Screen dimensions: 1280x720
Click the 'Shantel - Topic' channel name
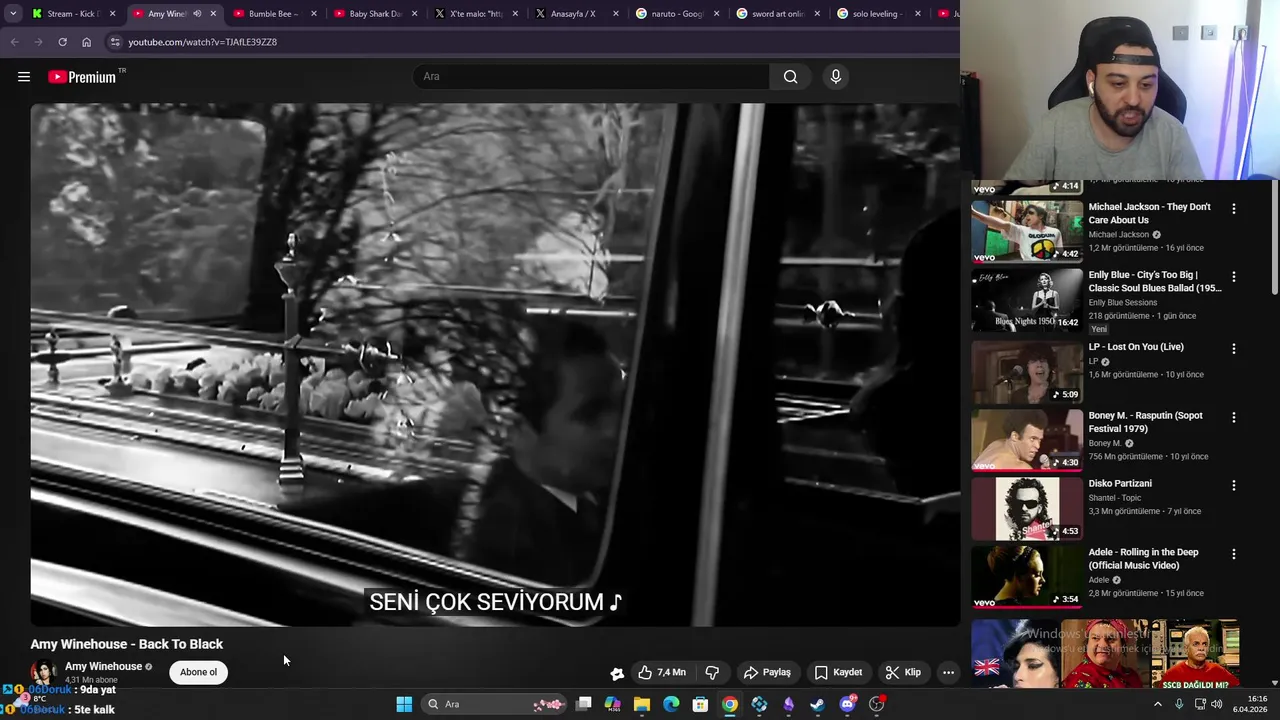click(1116, 498)
